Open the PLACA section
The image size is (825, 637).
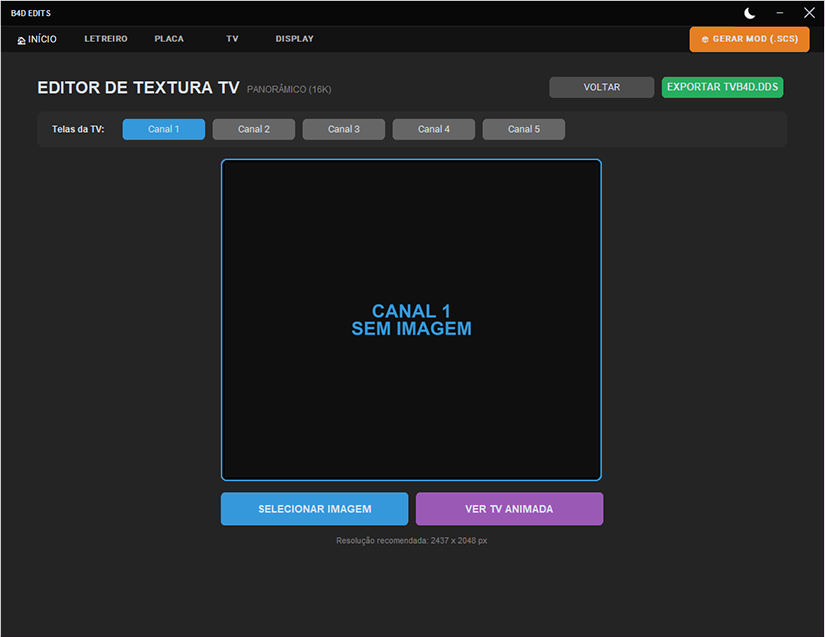[169, 39]
